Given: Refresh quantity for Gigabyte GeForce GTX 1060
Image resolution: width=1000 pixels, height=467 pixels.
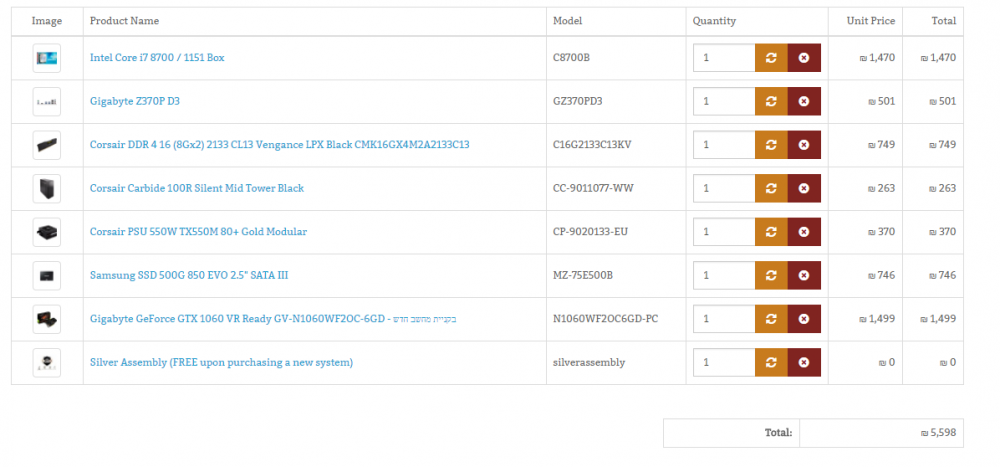Looking at the screenshot, I should 771,318.
